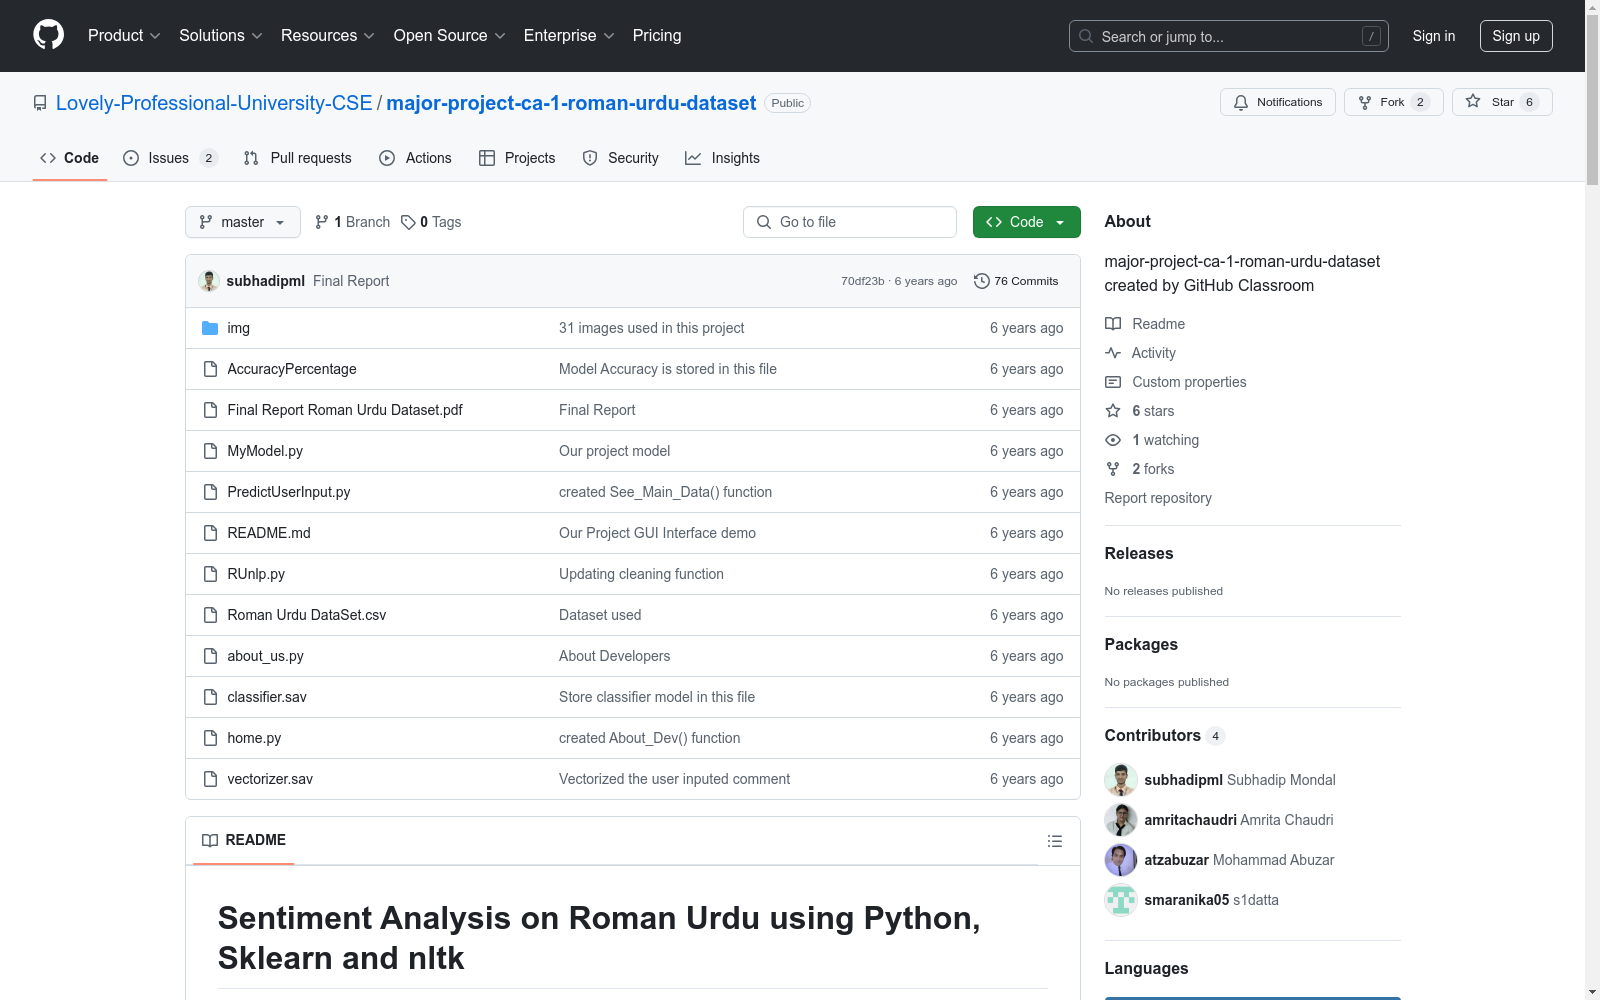Open the about_us.py file
The image size is (1600, 1000).
[x=265, y=656]
